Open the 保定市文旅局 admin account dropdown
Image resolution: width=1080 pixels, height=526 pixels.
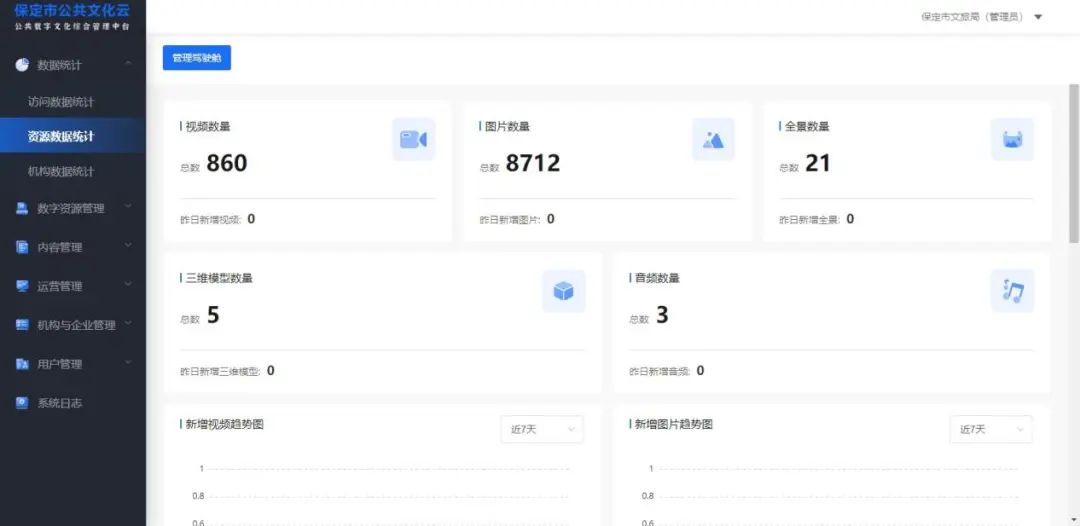[980, 17]
